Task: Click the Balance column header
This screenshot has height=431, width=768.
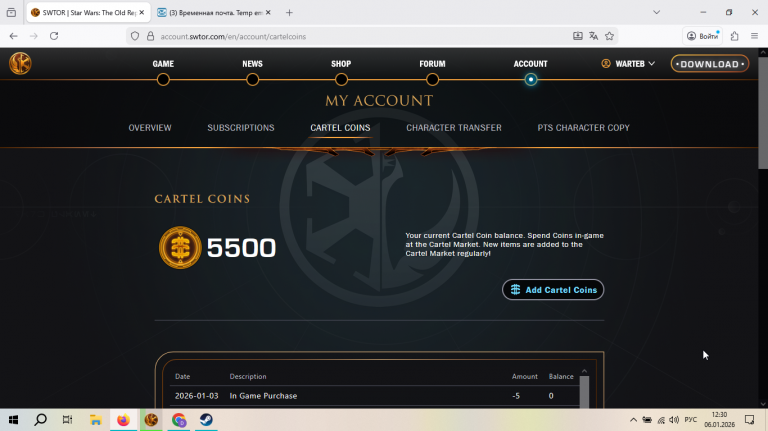Action: click(561, 377)
